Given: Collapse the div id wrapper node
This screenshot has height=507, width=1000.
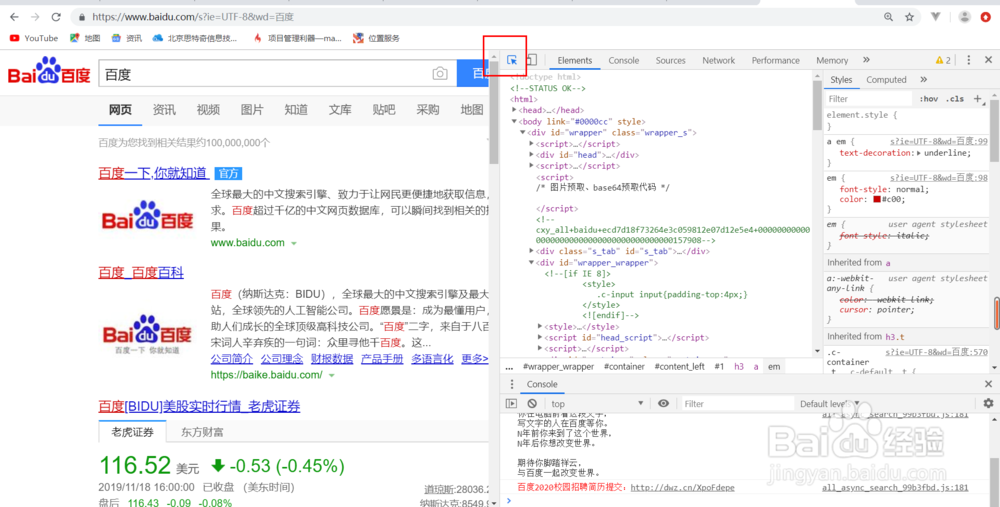Looking at the screenshot, I should tap(522, 133).
